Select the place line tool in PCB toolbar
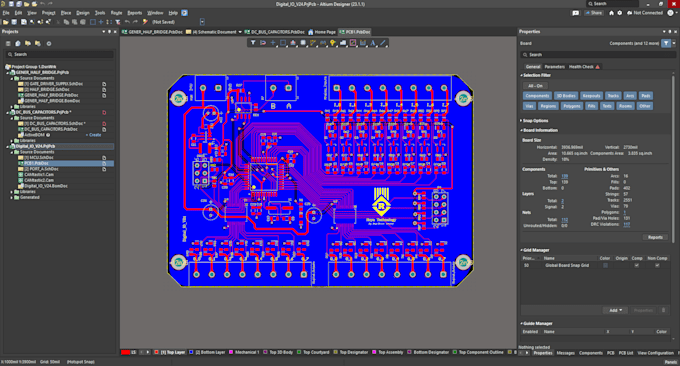The image size is (680, 366). pyautogui.click(x=383, y=42)
